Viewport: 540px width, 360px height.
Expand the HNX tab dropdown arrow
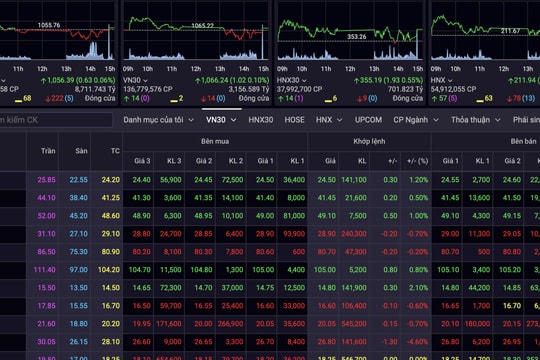(x=340, y=120)
